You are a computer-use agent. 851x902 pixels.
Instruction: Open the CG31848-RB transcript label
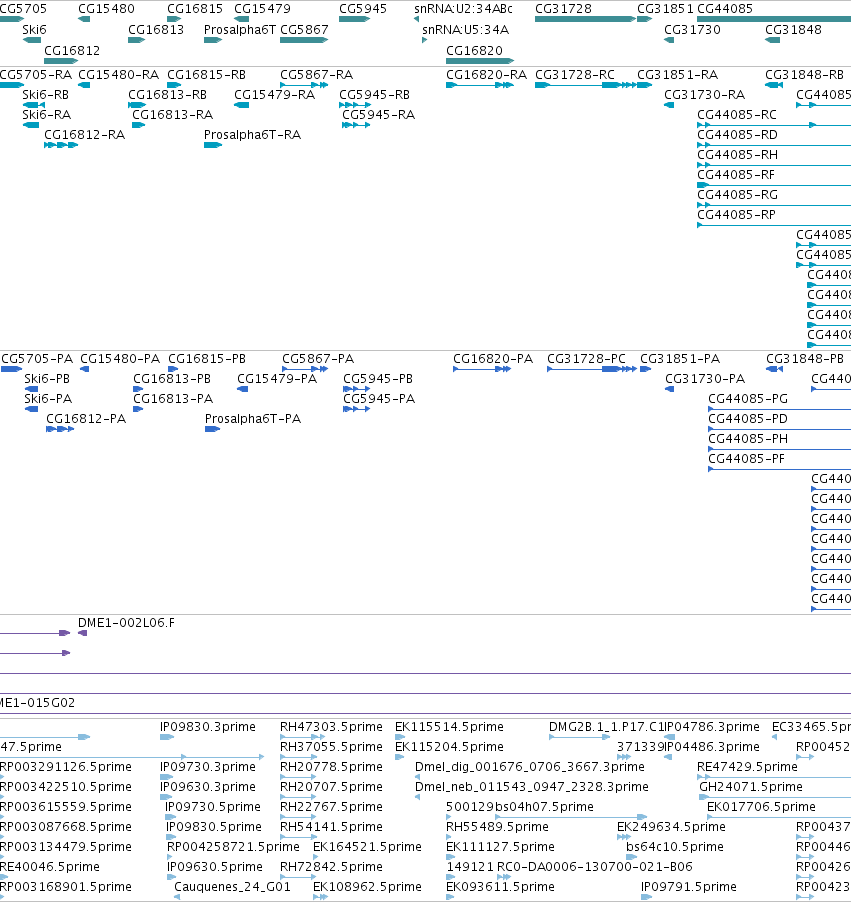point(804,75)
